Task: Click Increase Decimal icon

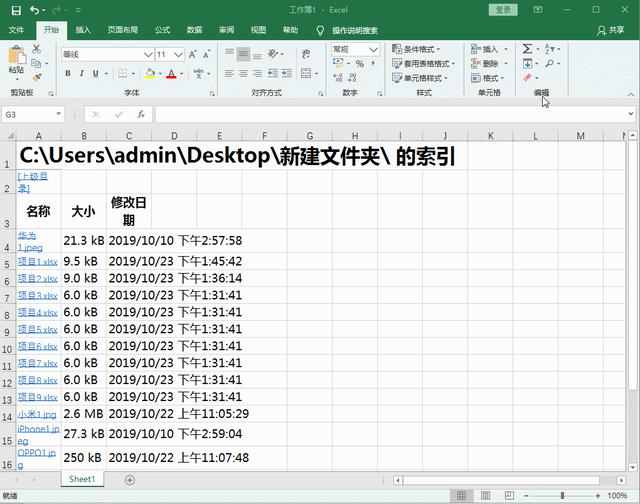Action: (x=338, y=78)
